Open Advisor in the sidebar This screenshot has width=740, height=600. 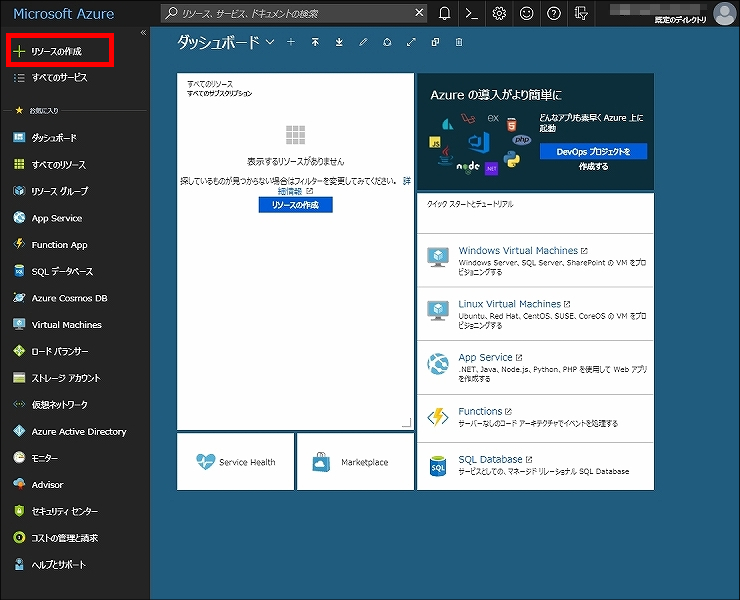click(38, 485)
